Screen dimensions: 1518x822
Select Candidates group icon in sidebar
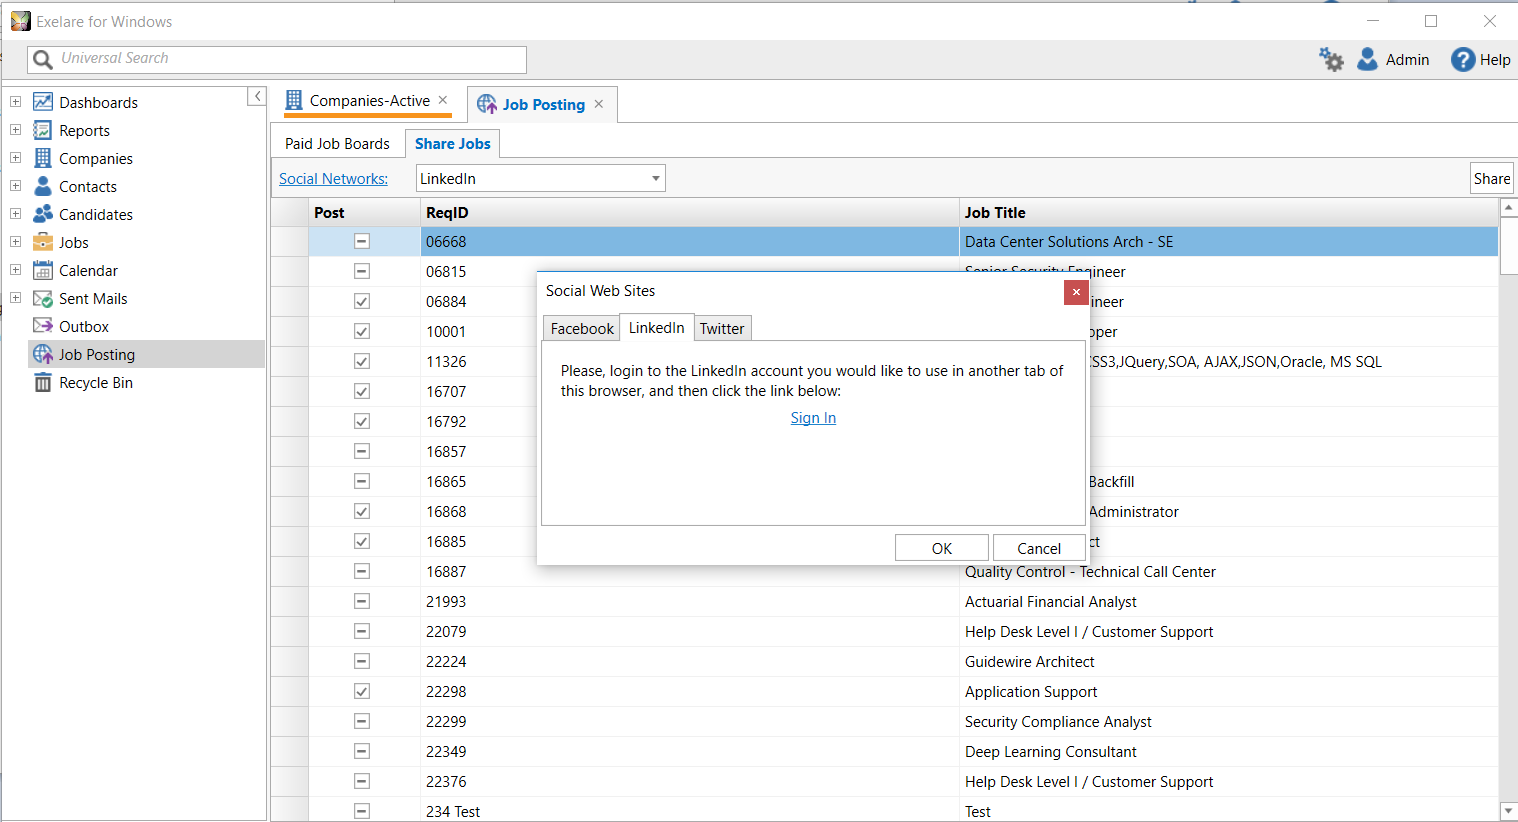click(43, 214)
